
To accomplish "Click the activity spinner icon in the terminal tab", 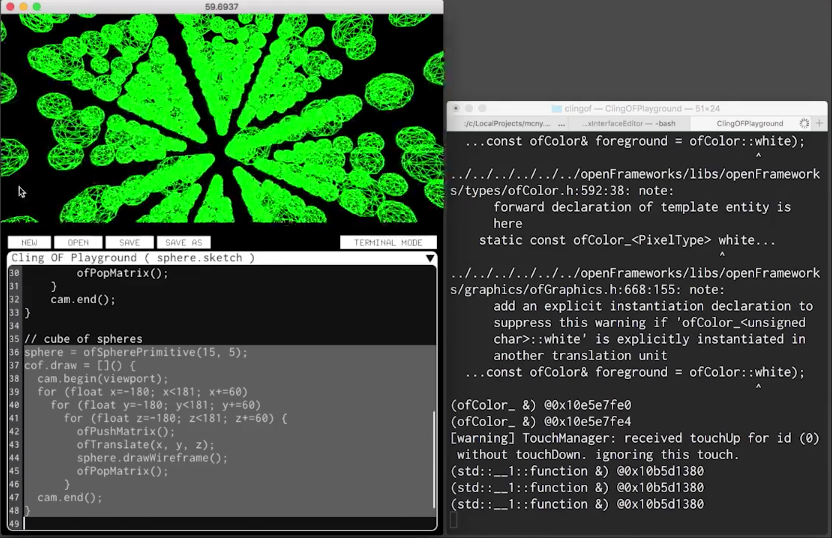I will click(804, 124).
